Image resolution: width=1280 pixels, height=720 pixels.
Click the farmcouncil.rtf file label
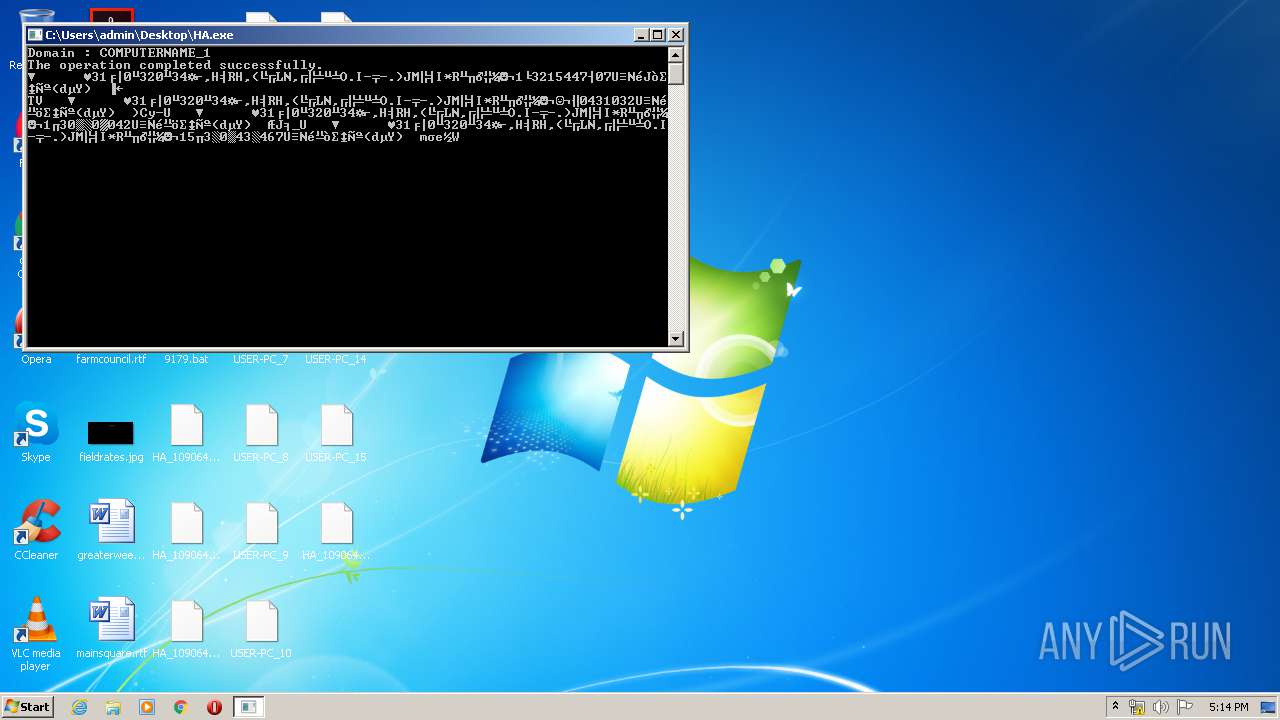(111, 359)
